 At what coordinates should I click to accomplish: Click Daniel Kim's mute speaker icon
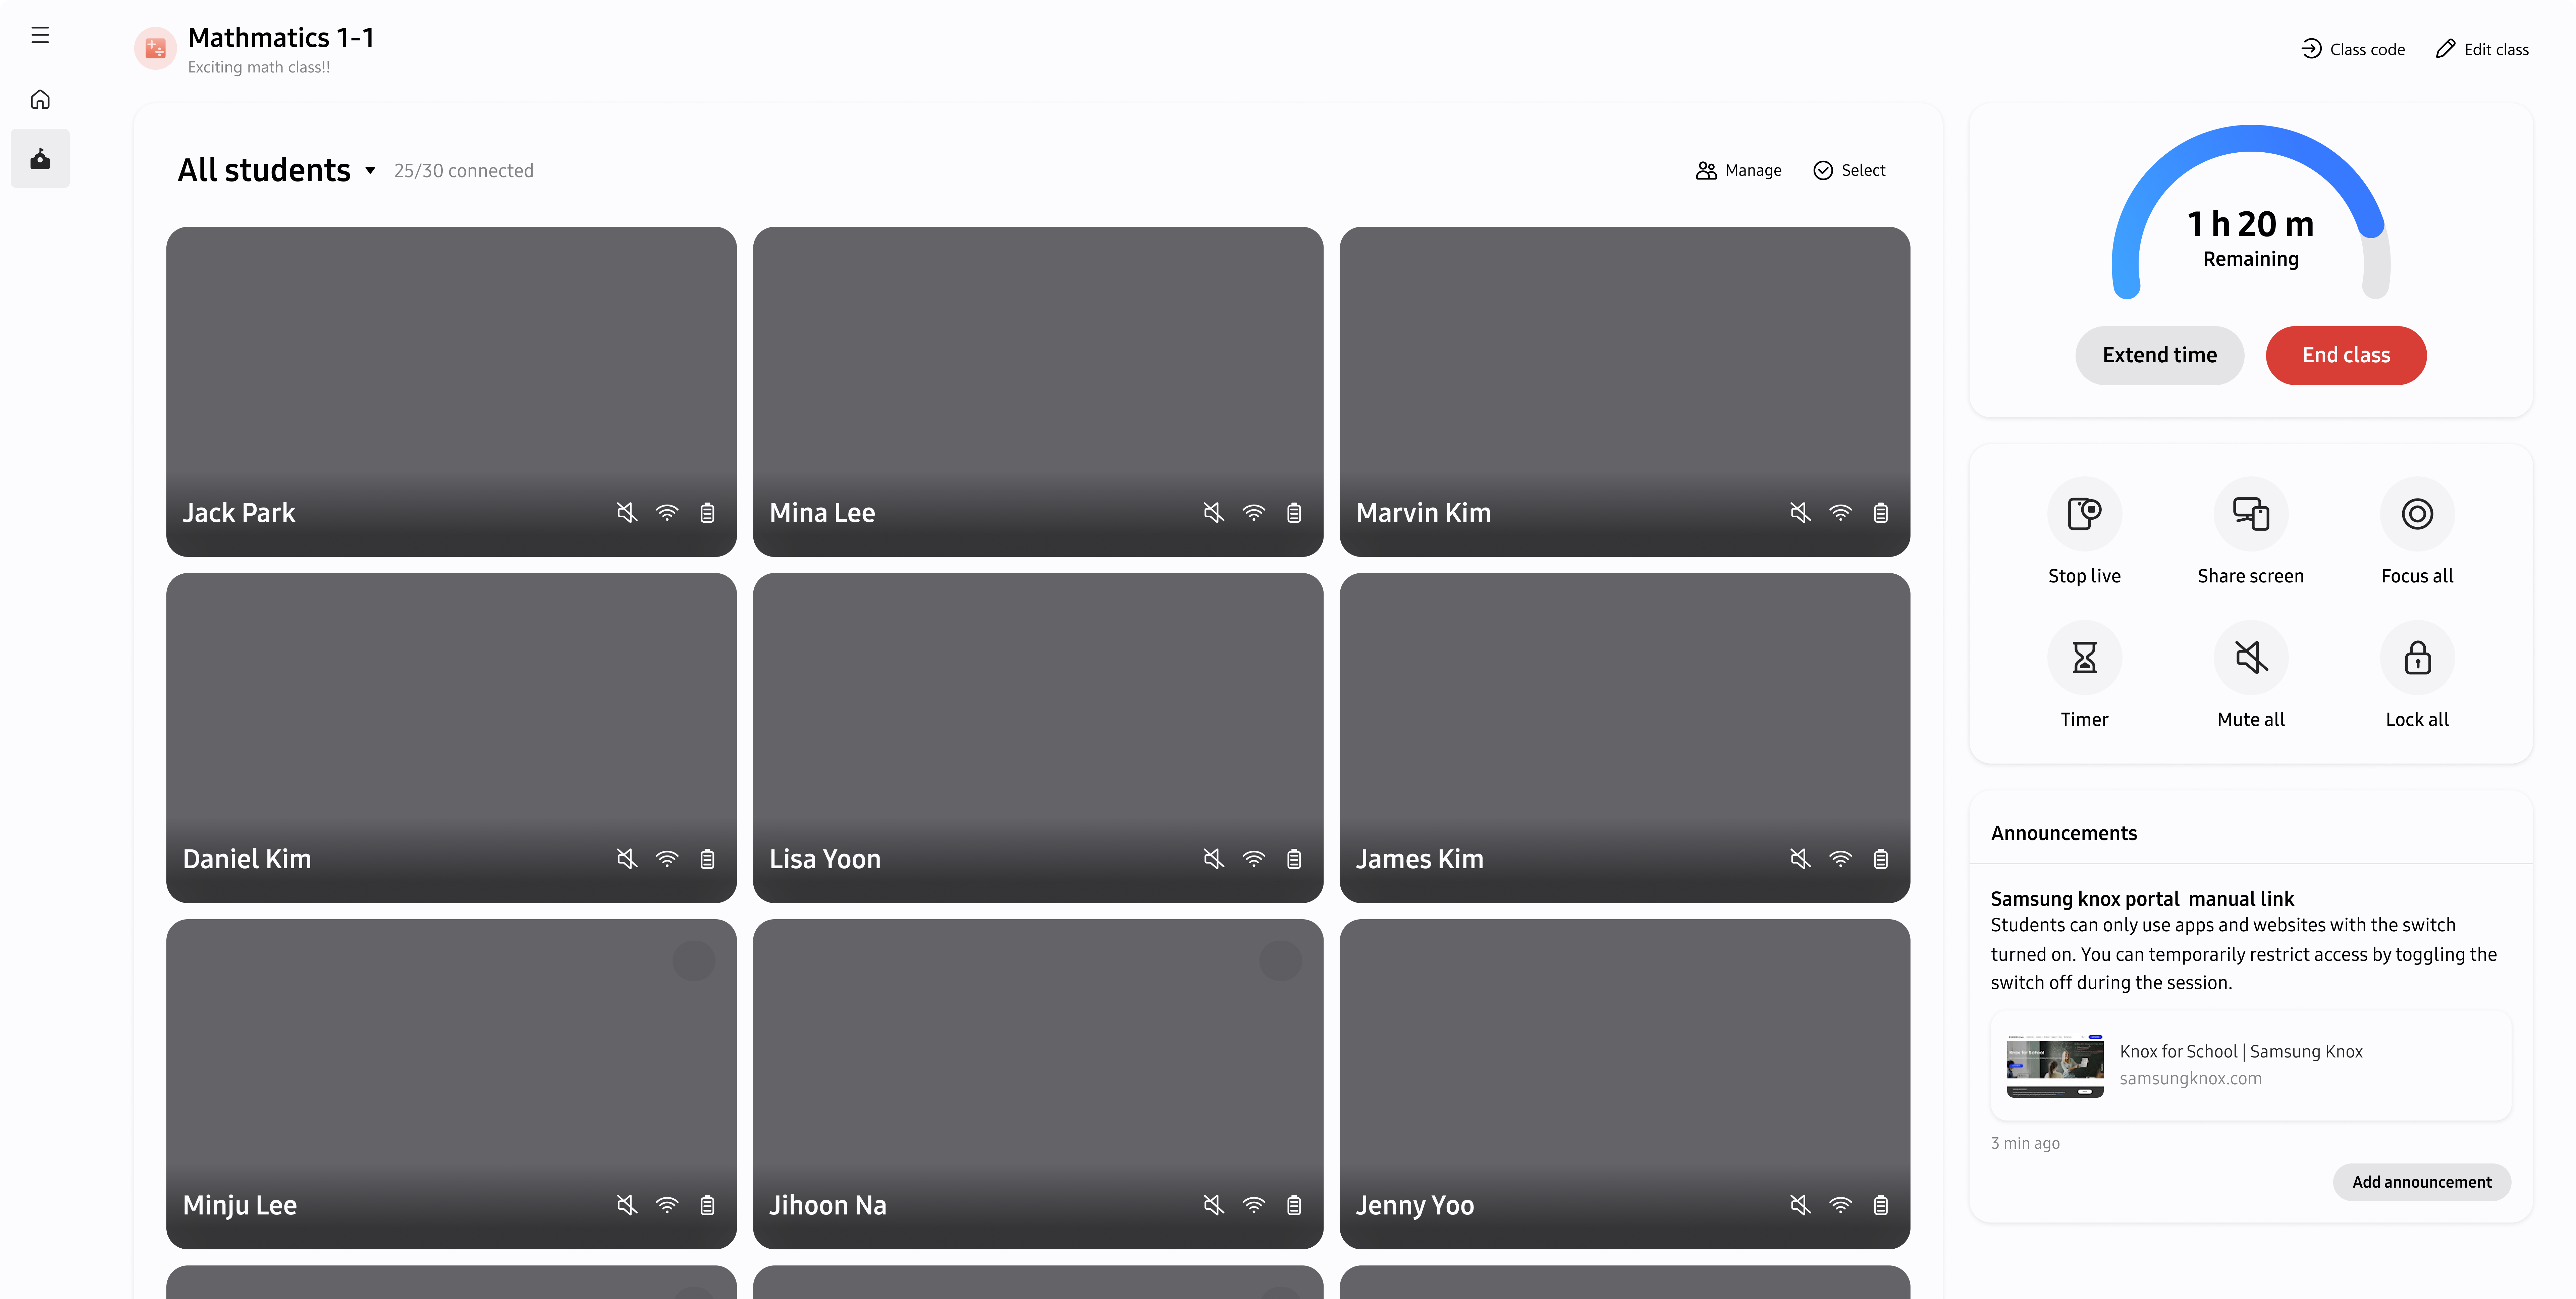pyautogui.click(x=627, y=859)
